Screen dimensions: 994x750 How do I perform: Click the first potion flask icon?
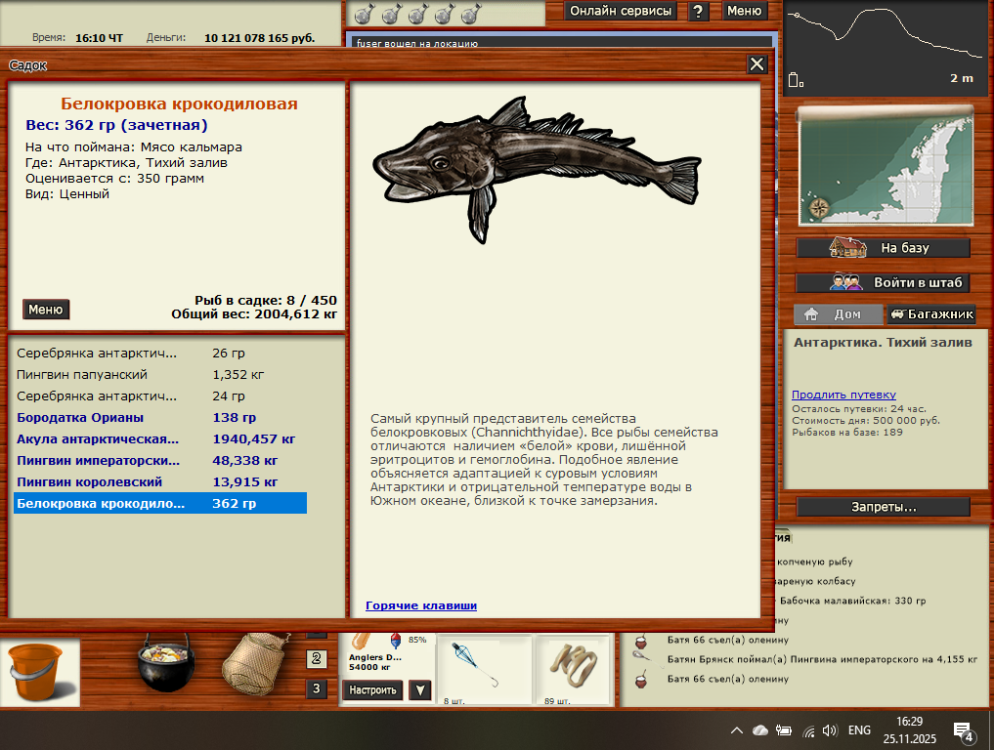(x=363, y=14)
